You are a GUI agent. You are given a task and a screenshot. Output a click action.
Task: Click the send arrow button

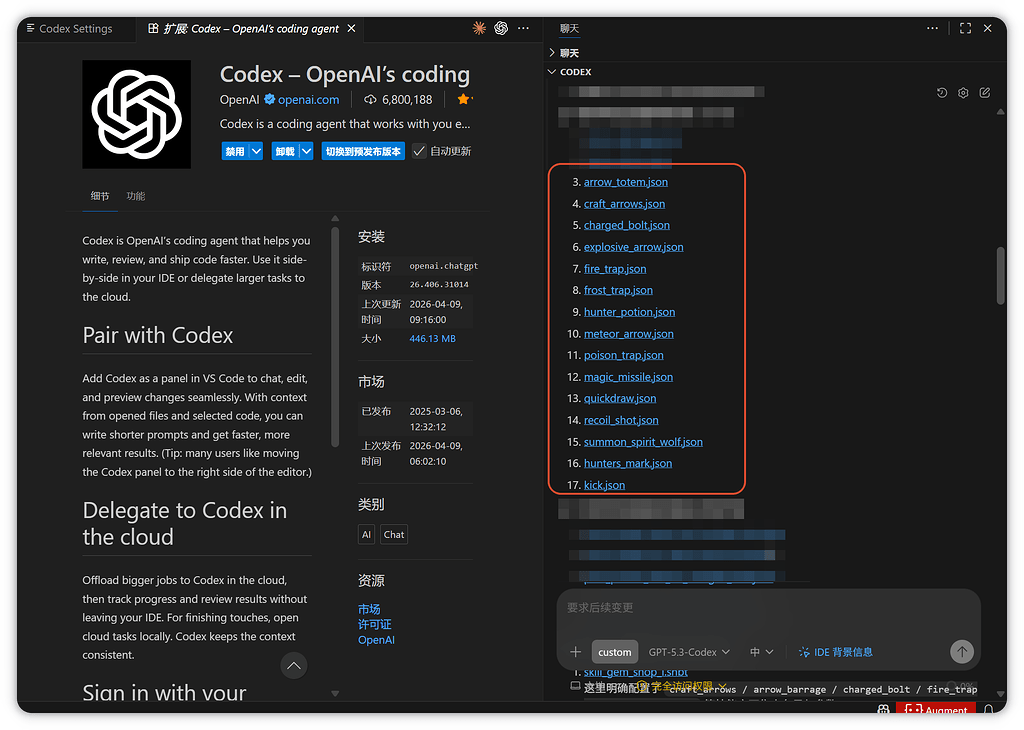click(961, 651)
